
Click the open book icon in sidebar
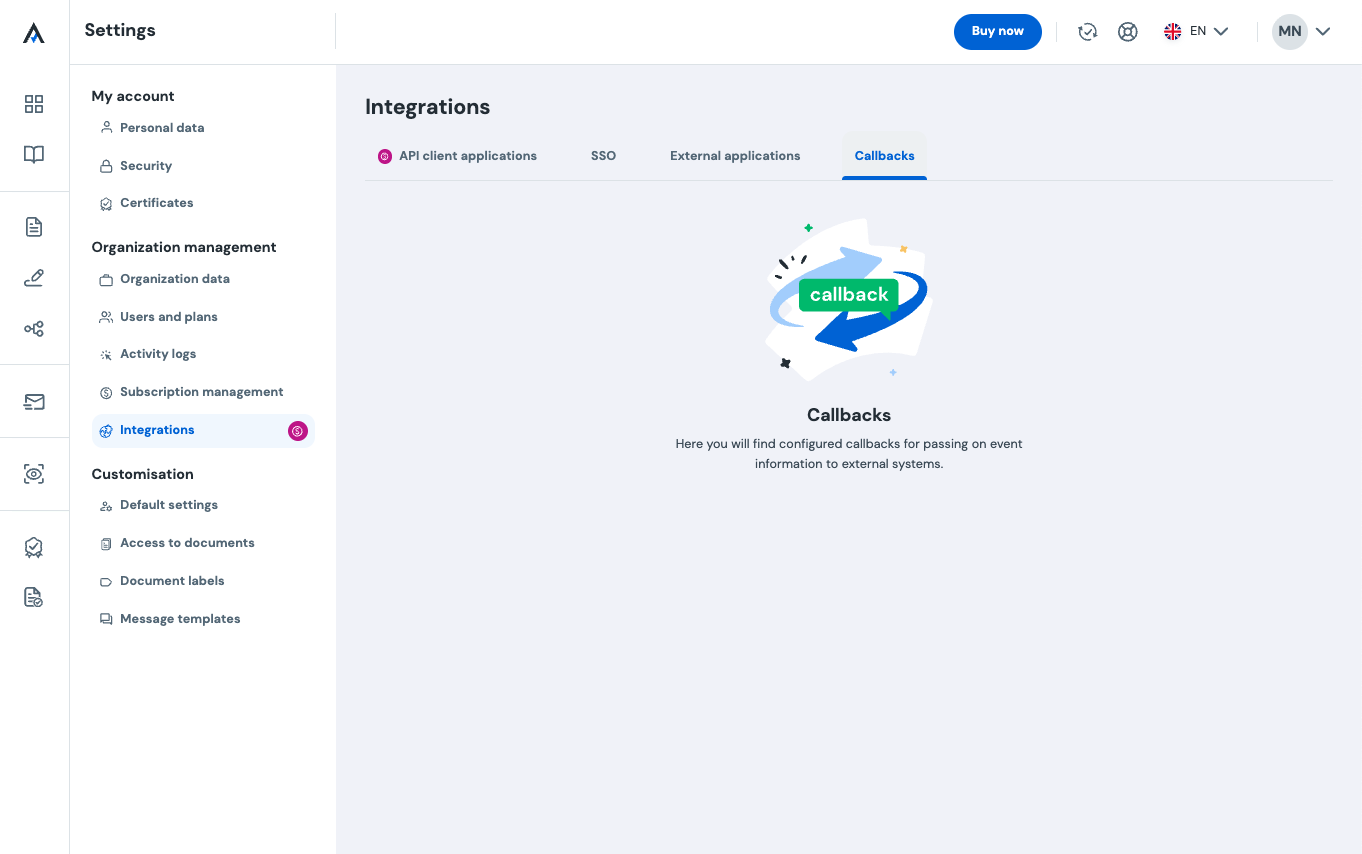(34, 154)
